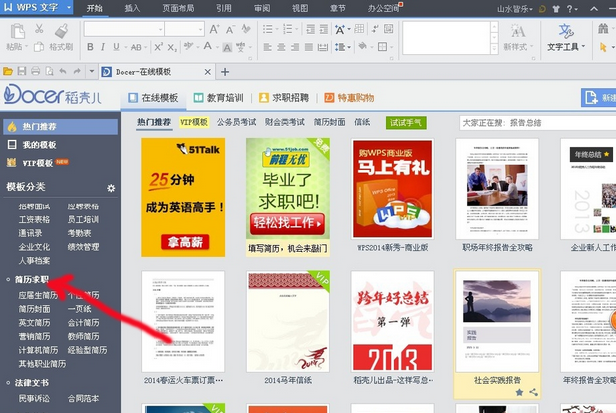Open the 简历求职 category

pyautogui.click(x=31, y=279)
